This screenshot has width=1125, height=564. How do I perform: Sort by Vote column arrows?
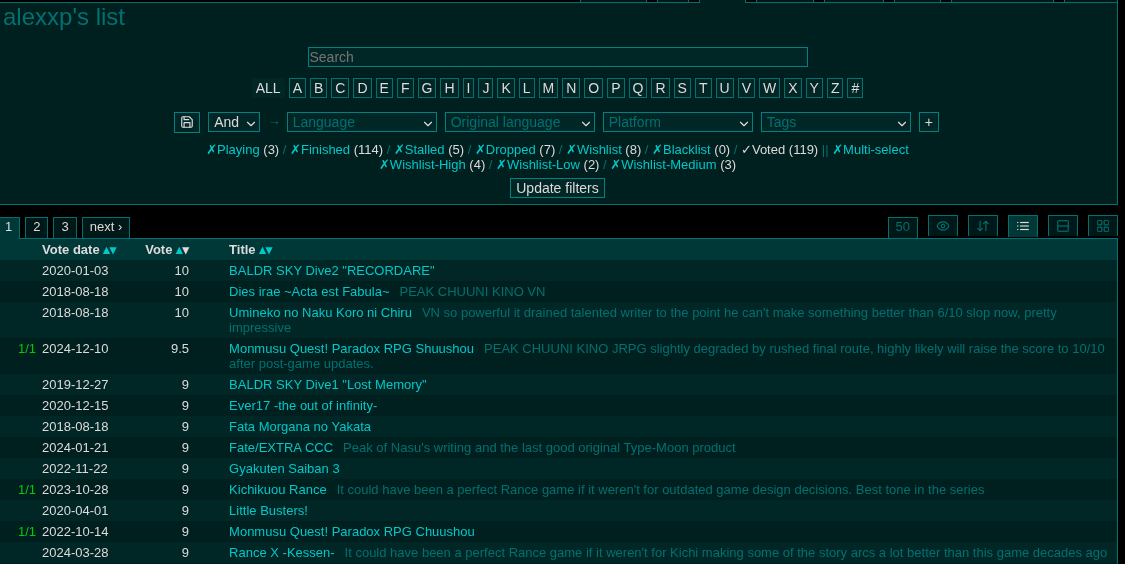click(182, 250)
